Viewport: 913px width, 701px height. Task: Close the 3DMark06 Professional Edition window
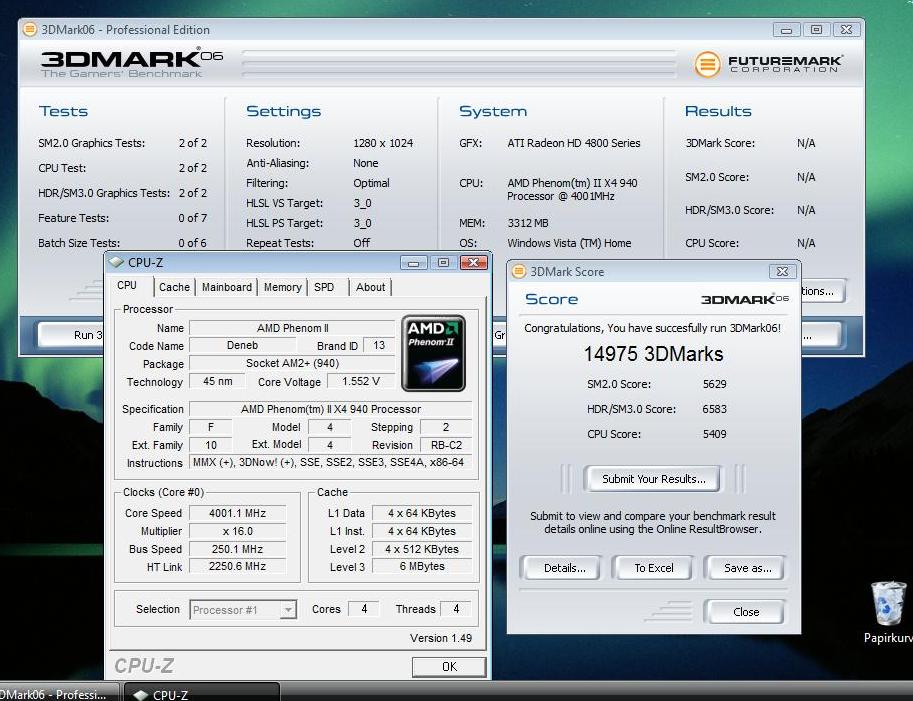click(x=847, y=29)
